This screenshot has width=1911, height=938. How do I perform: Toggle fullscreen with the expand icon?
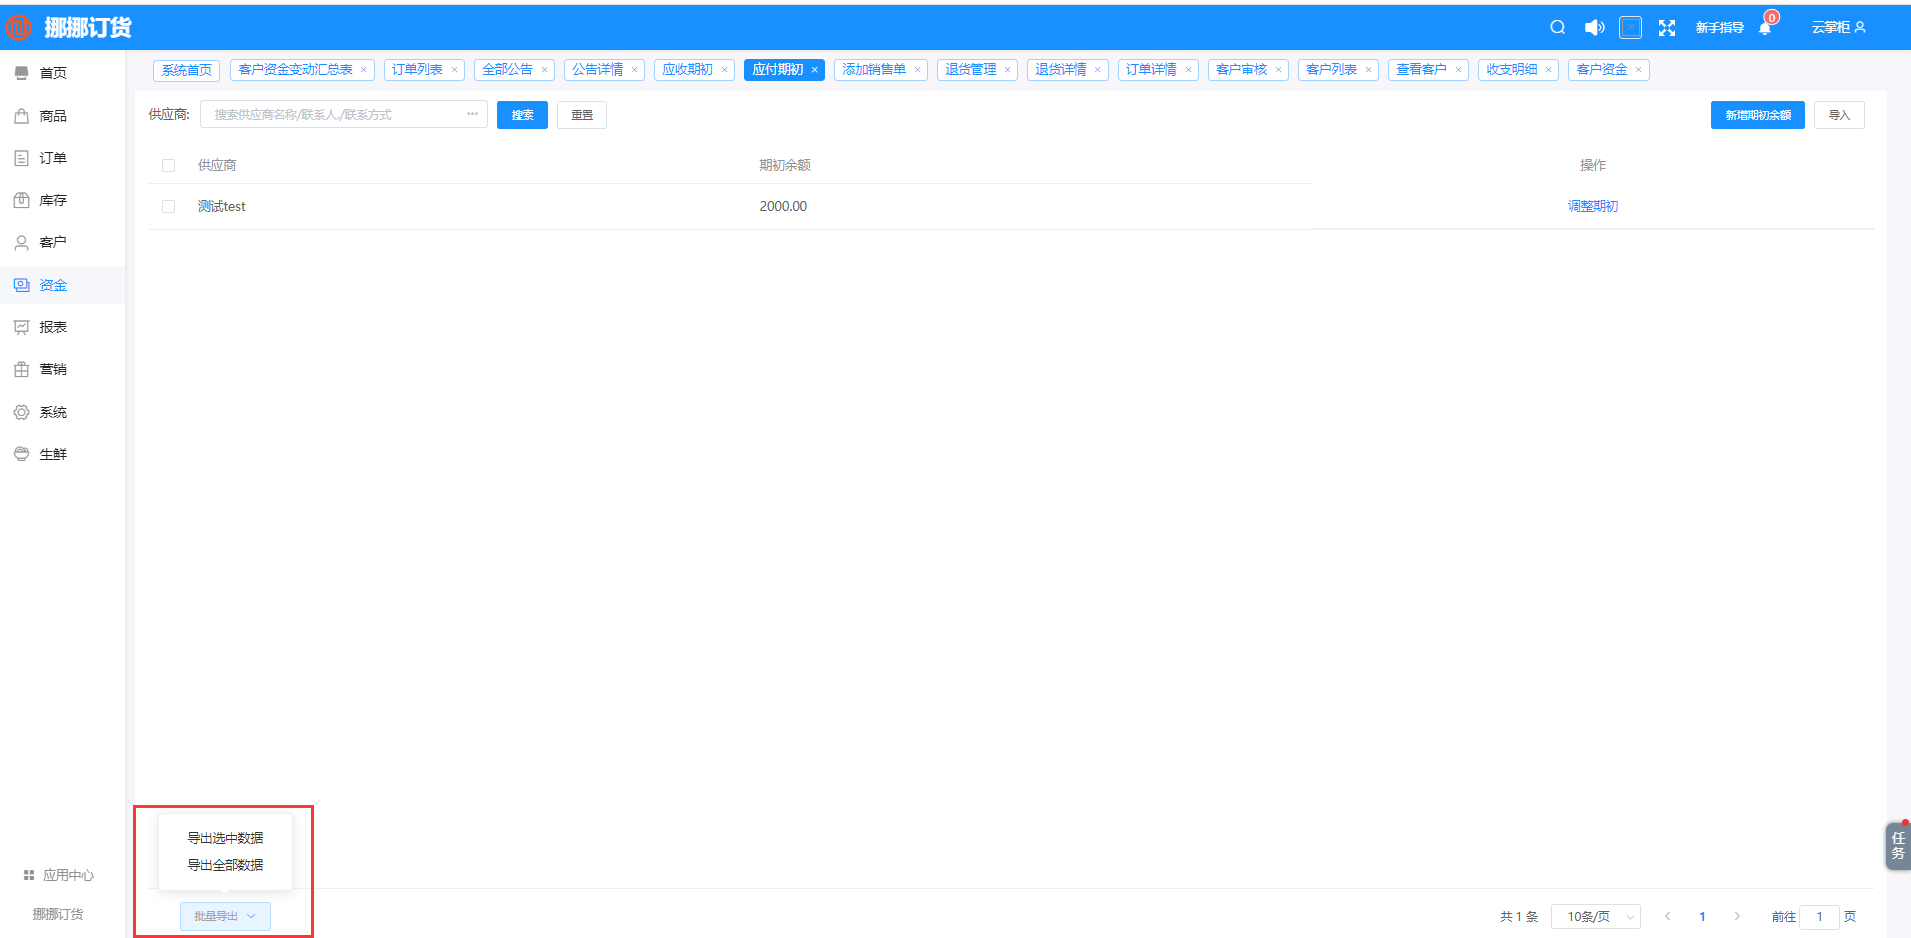click(x=1667, y=28)
